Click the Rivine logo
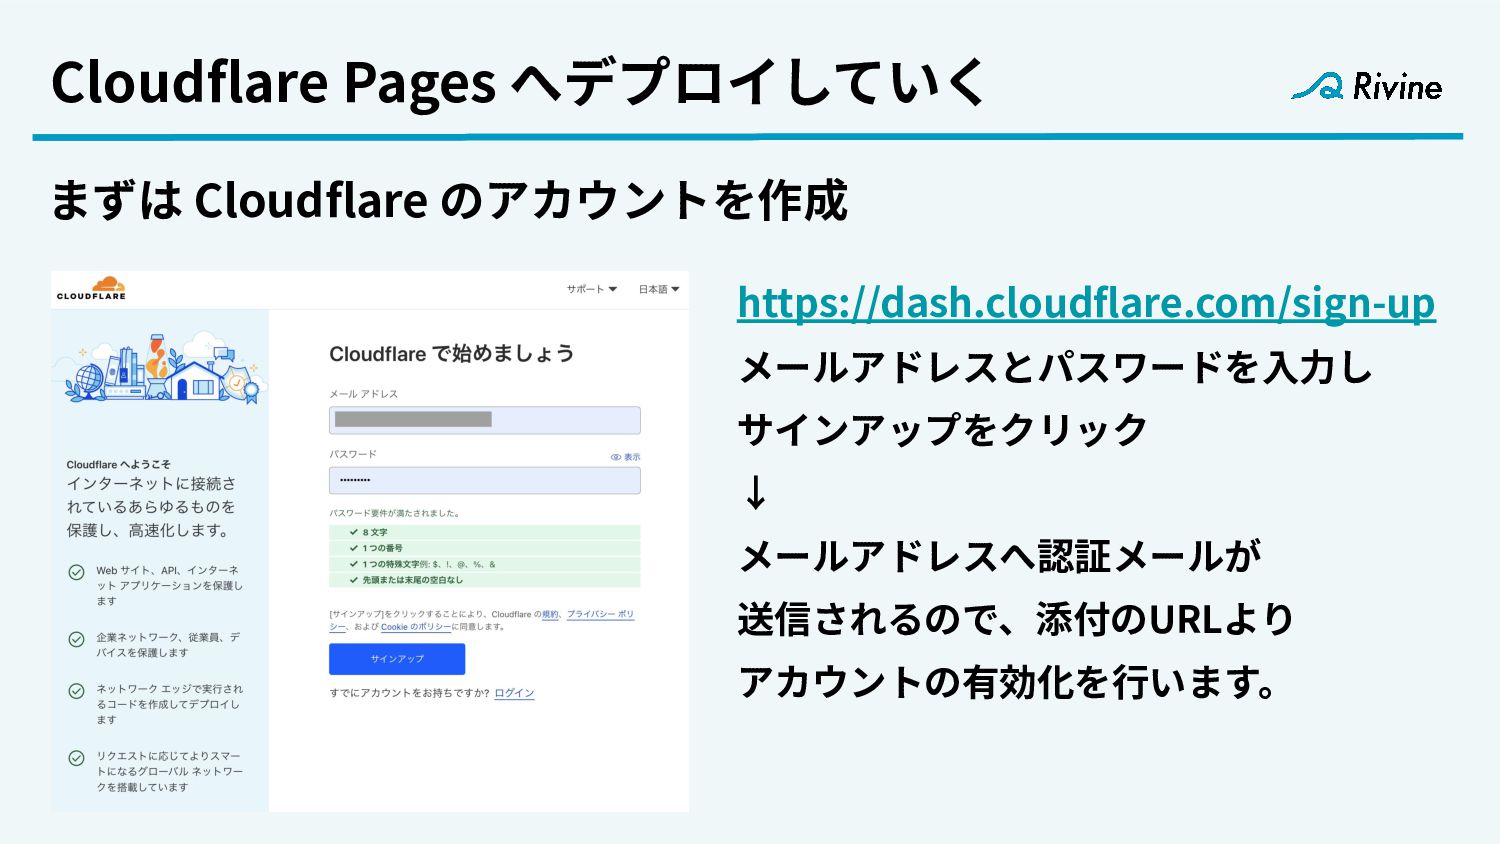 coord(1366,86)
